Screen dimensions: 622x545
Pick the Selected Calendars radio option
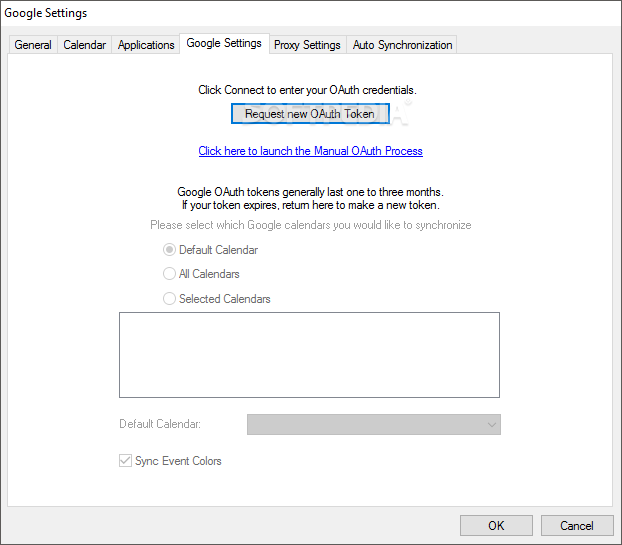point(169,299)
